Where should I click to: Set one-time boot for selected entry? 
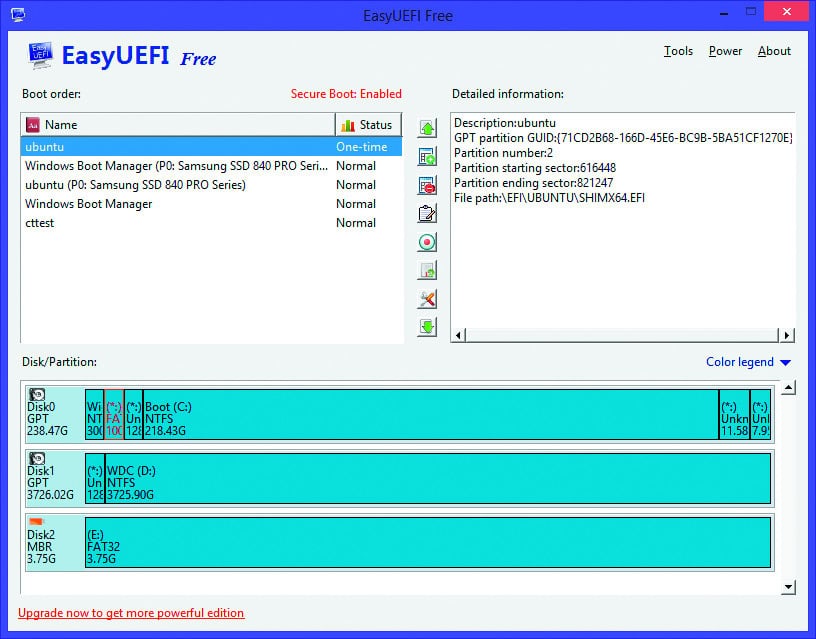tap(425, 241)
